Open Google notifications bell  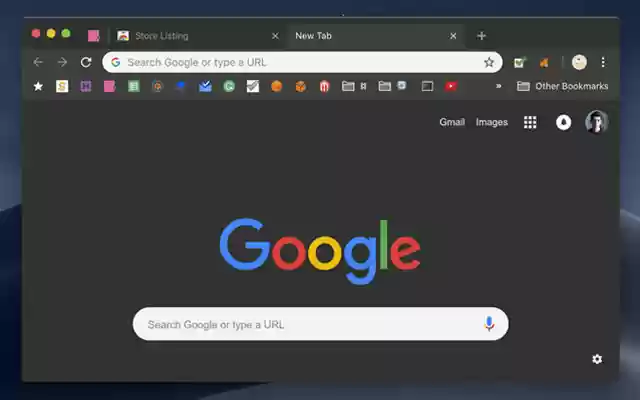pos(564,122)
